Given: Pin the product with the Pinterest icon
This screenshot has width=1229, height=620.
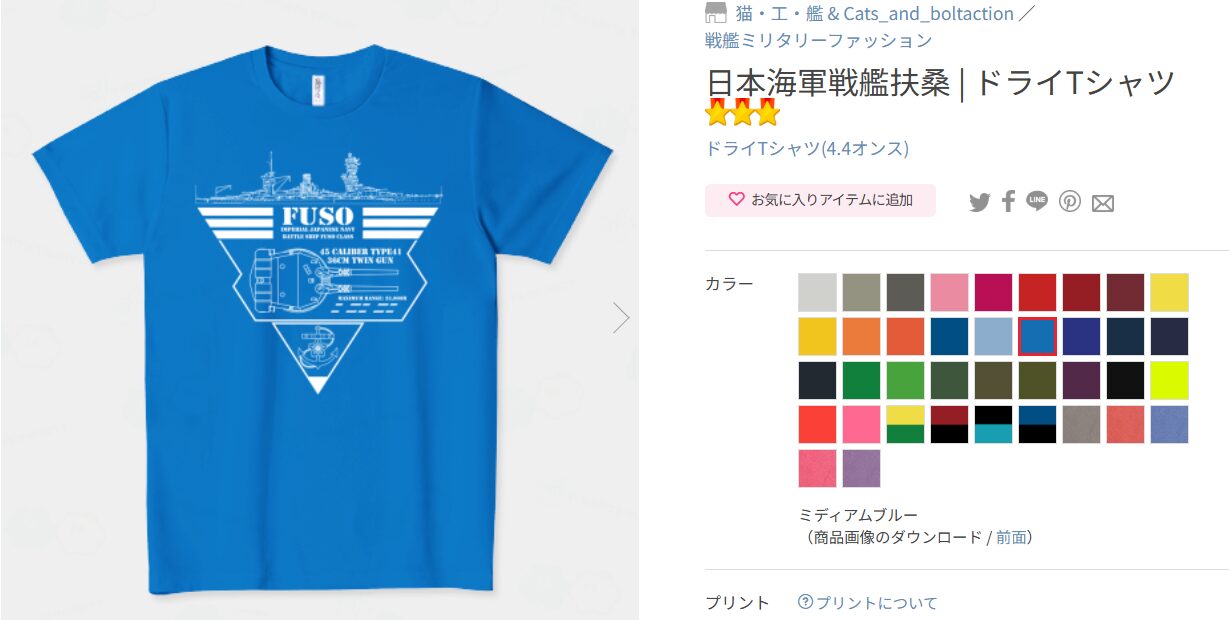Looking at the screenshot, I should (1071, 201).
